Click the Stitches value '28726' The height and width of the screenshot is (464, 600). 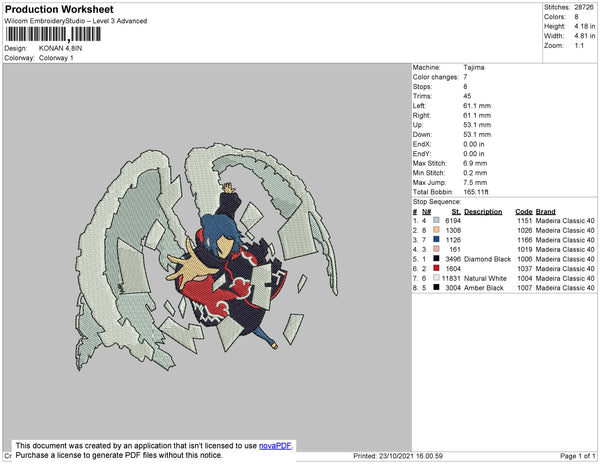pyautogui.click(x=584, y=7)
